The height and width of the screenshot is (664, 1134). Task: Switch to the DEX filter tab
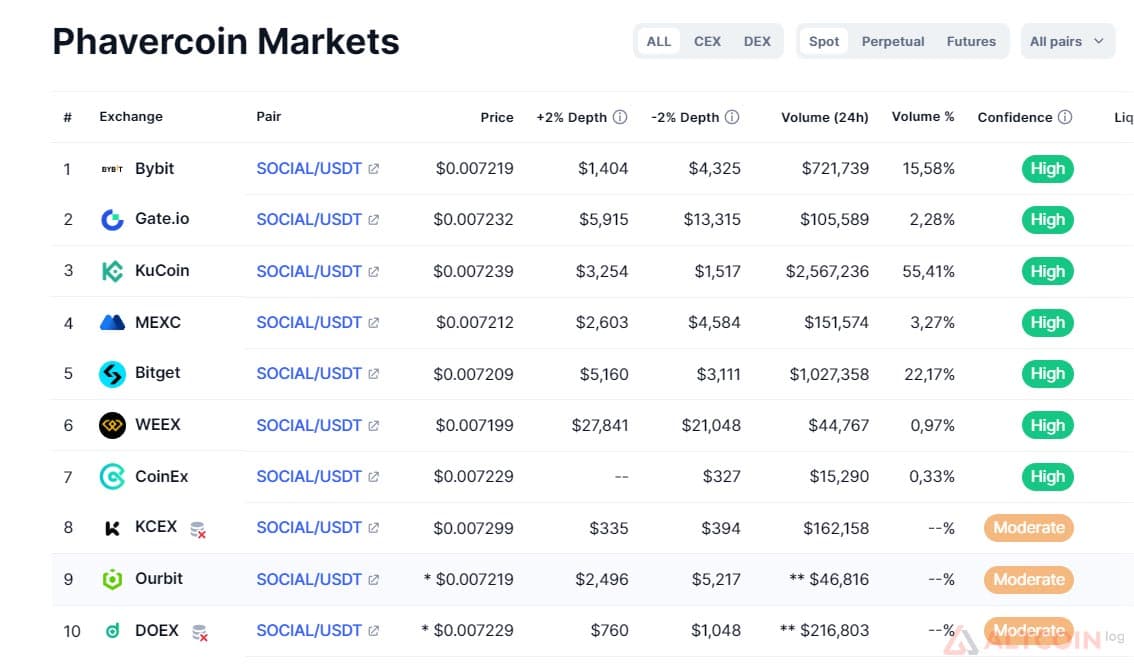(757, 41)
